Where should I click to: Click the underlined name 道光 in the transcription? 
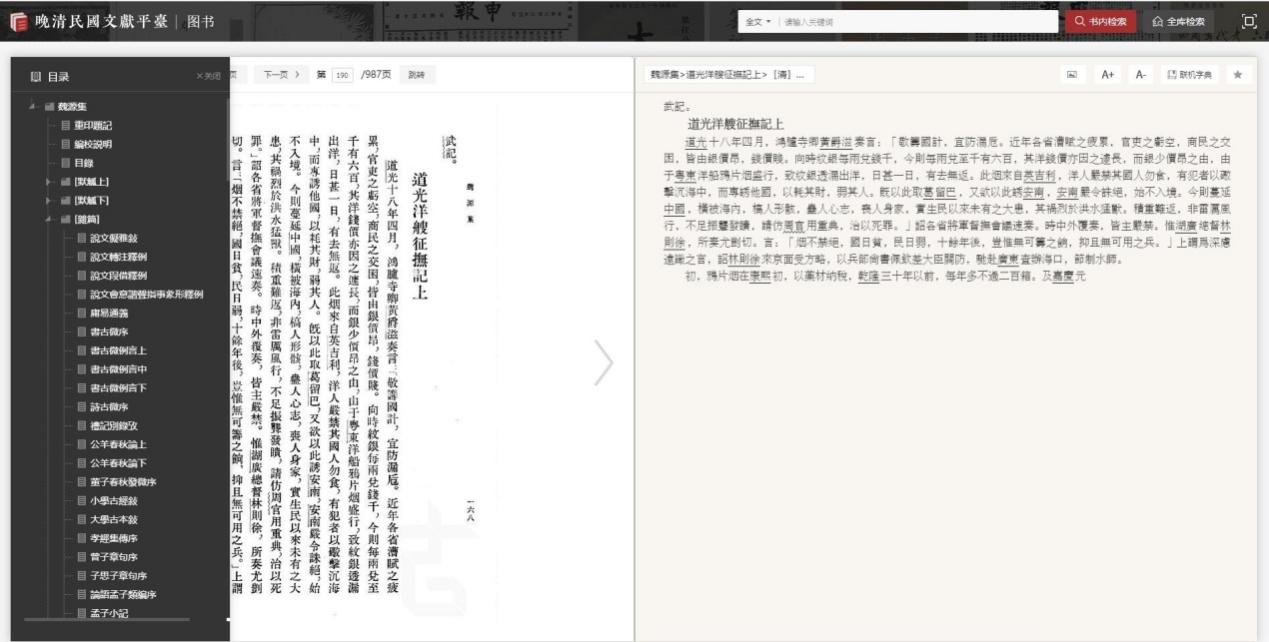[695, 142]
